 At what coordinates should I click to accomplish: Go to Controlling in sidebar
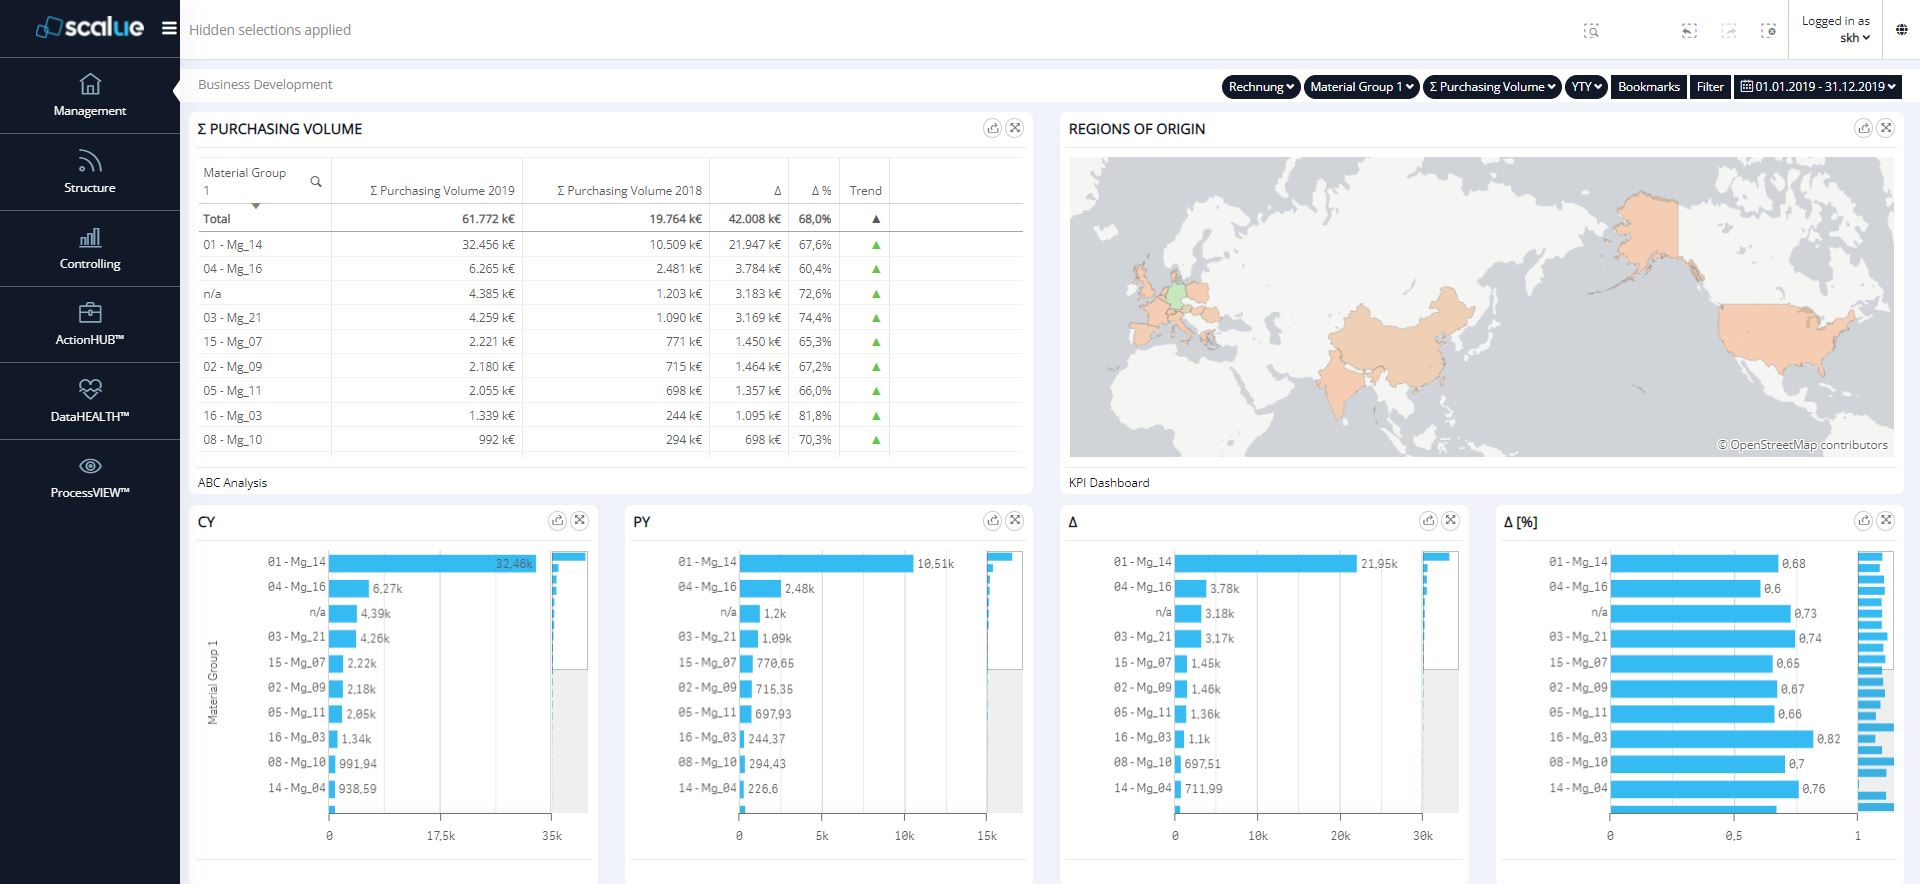tap(90, 248)
